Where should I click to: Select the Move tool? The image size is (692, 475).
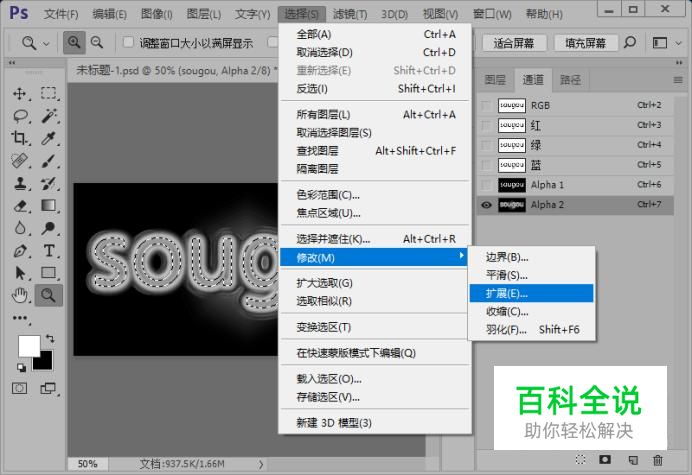click(x=19, y=94)
